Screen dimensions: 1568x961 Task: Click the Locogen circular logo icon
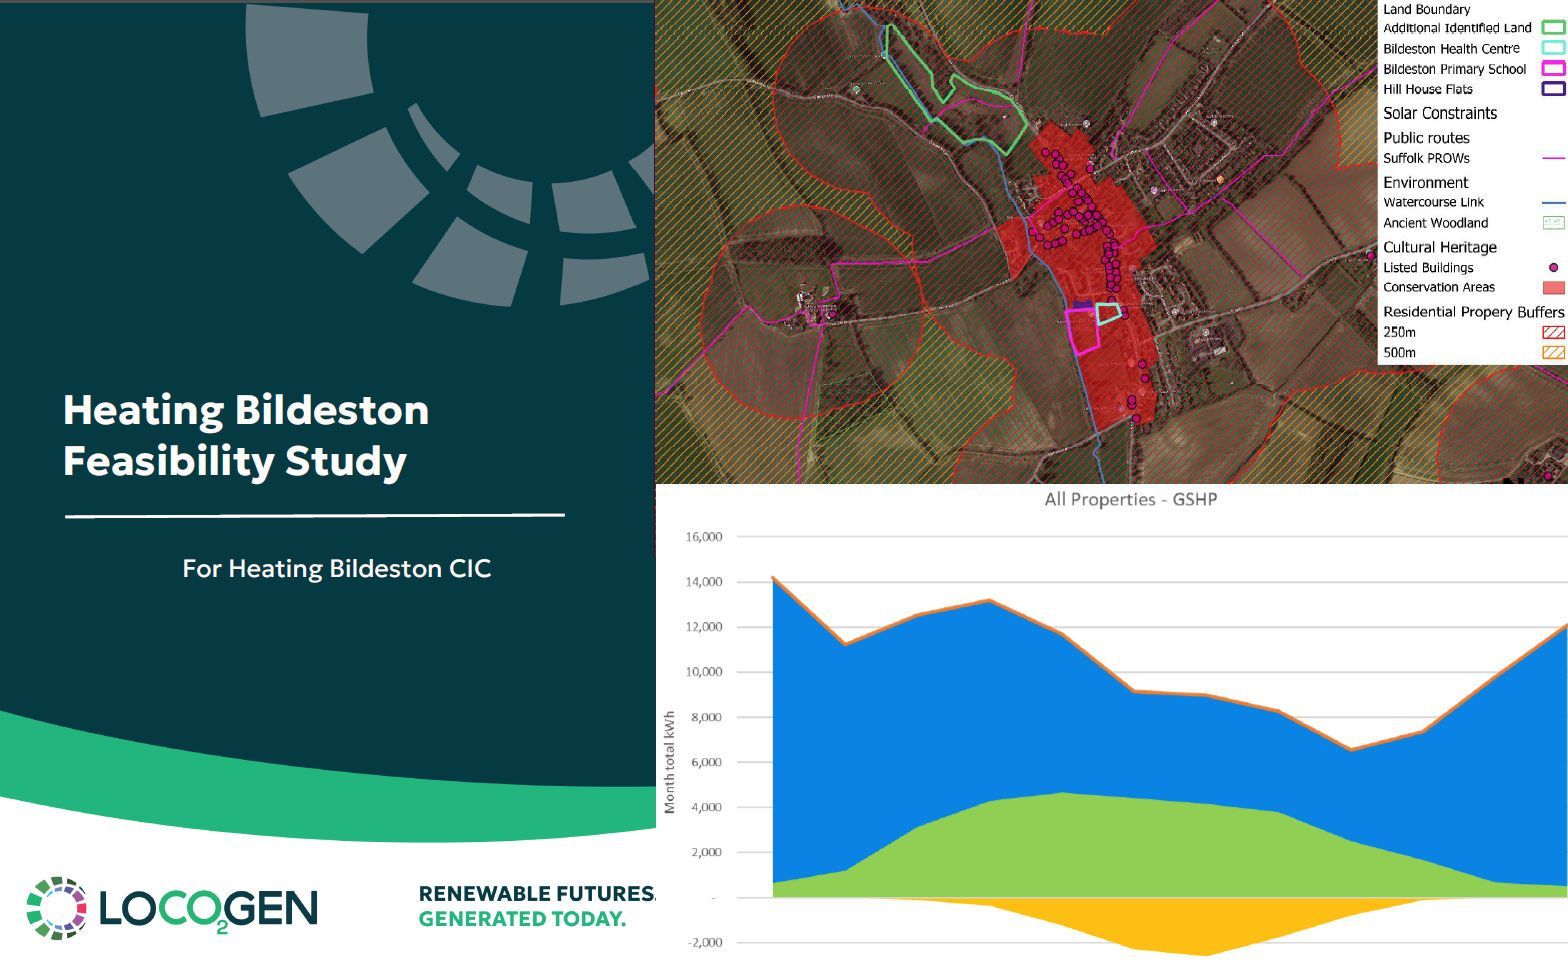click(57, 908)
